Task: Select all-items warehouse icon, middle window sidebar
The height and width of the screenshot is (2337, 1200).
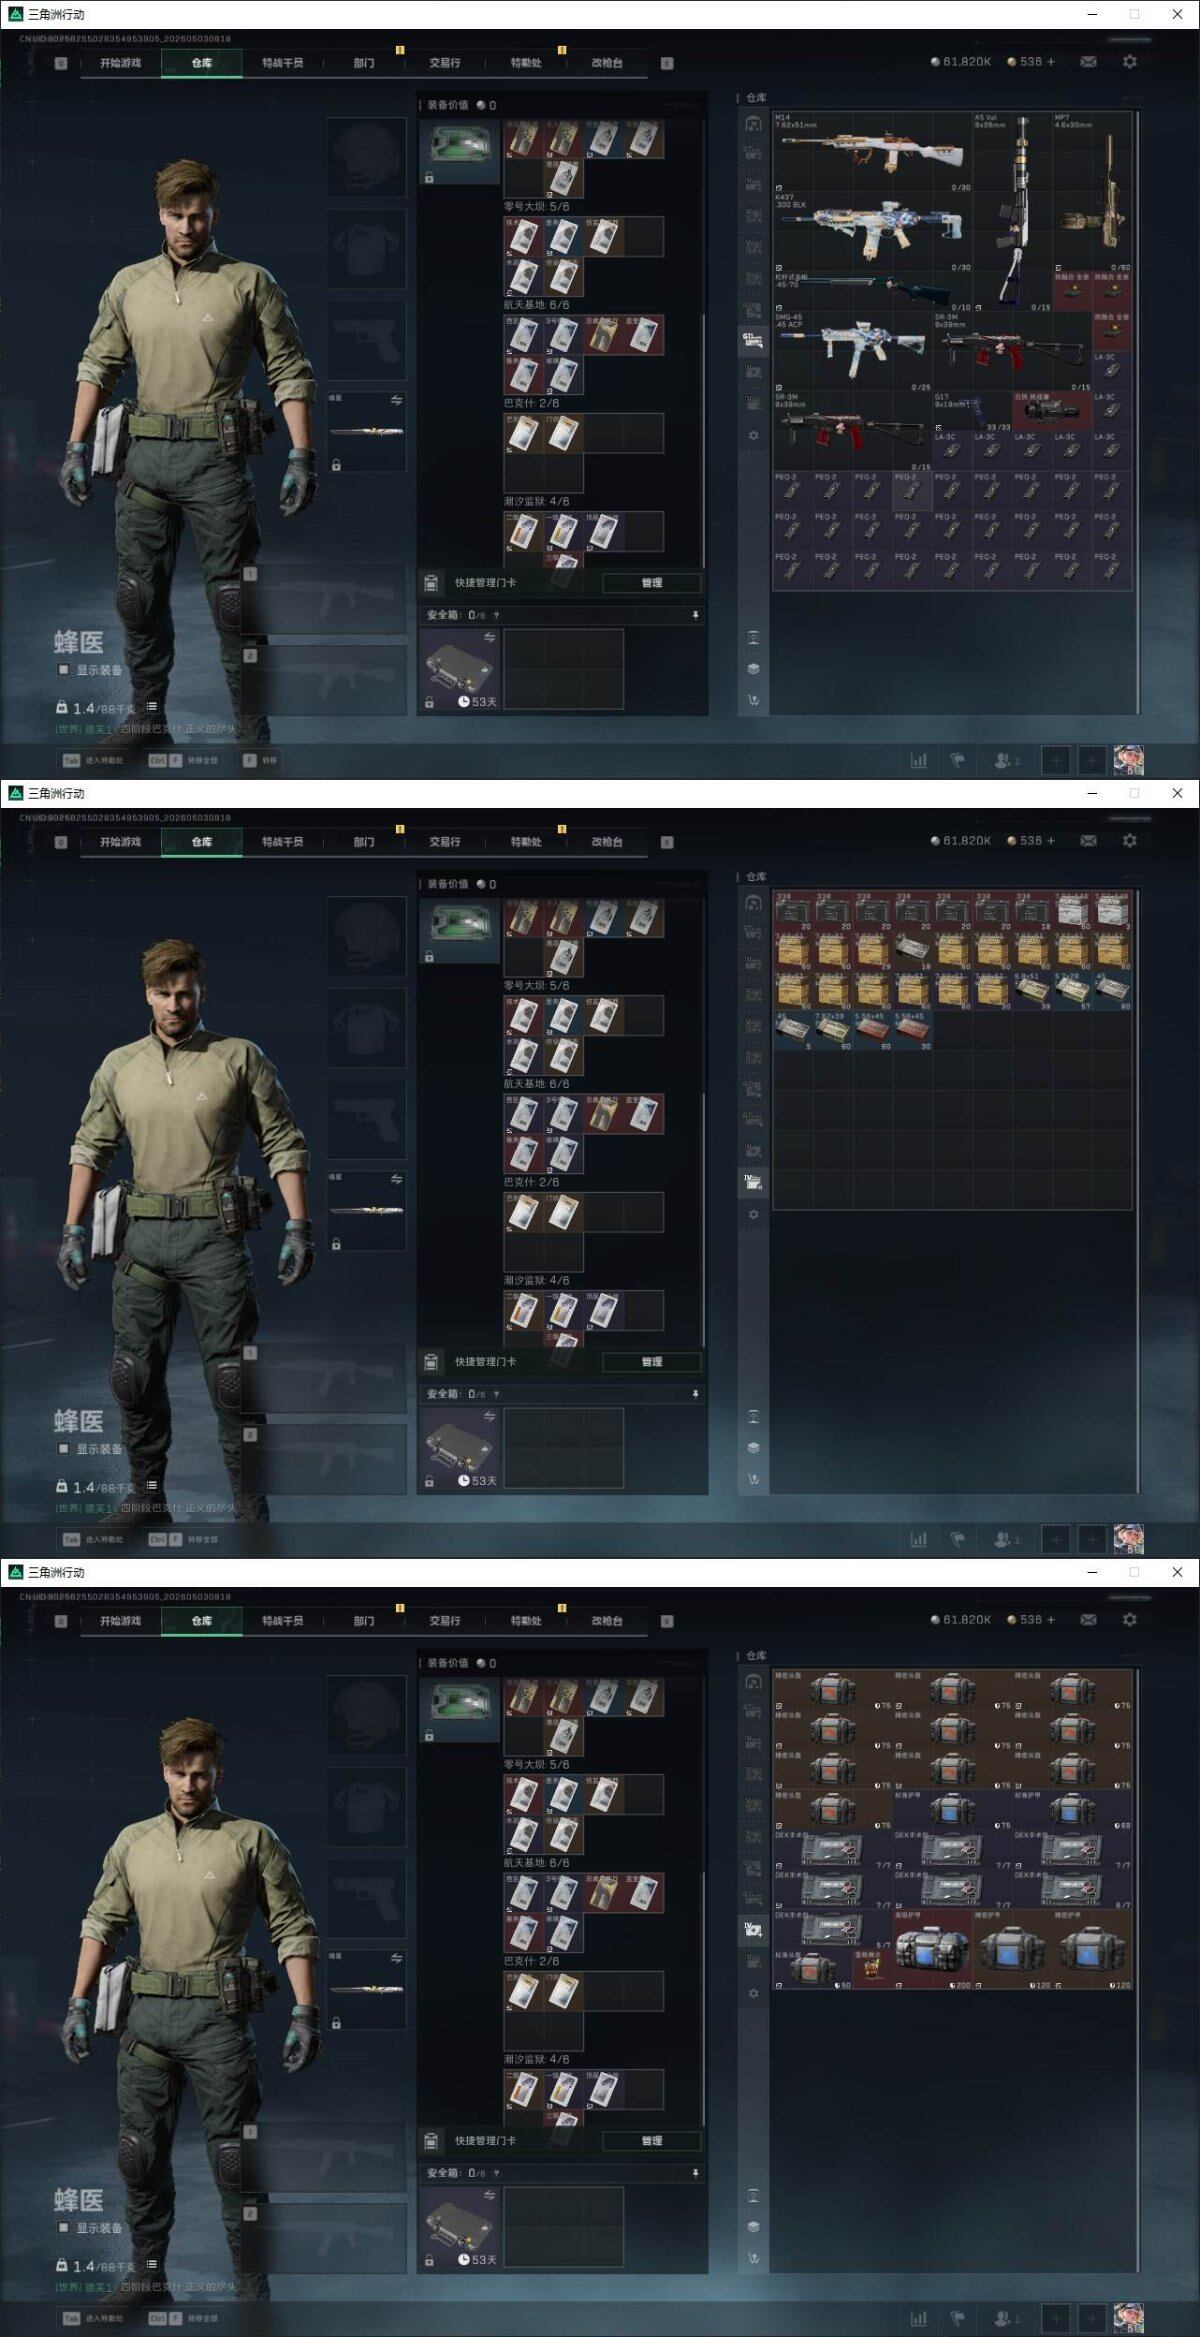Action: click(754, 902)
